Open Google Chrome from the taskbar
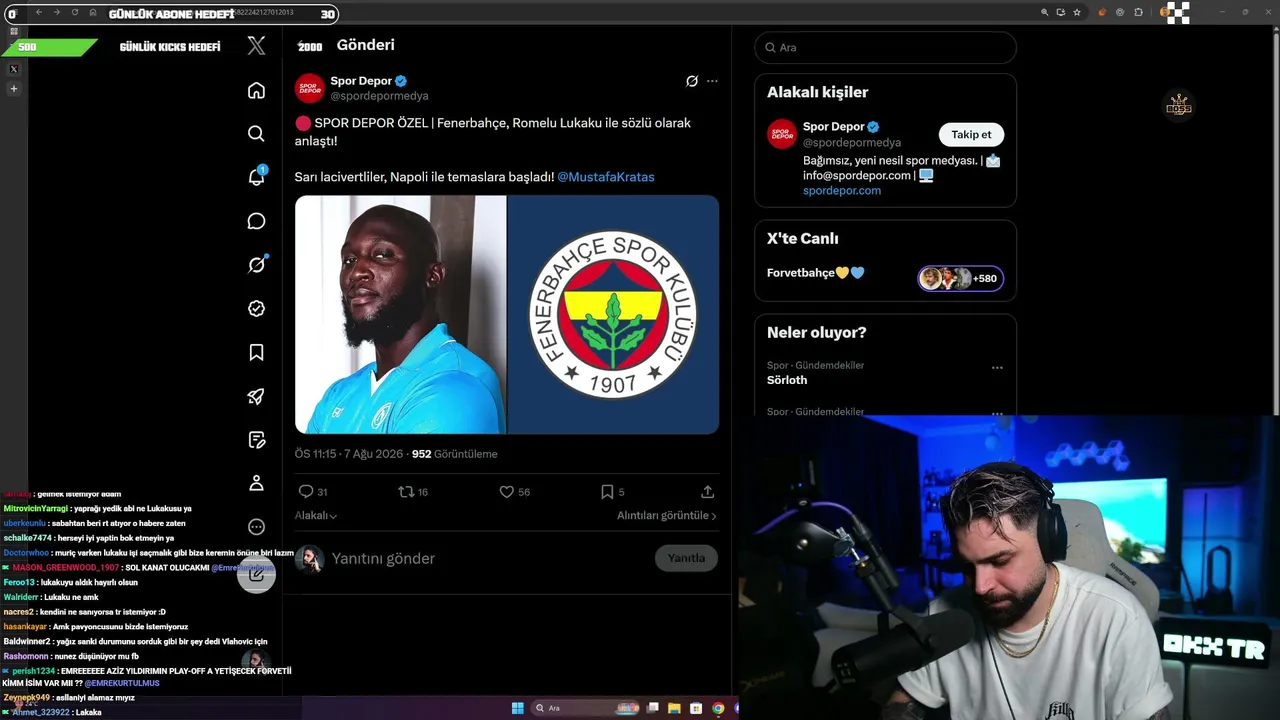This screenshot has height=720, width=1280. [718, 708]
